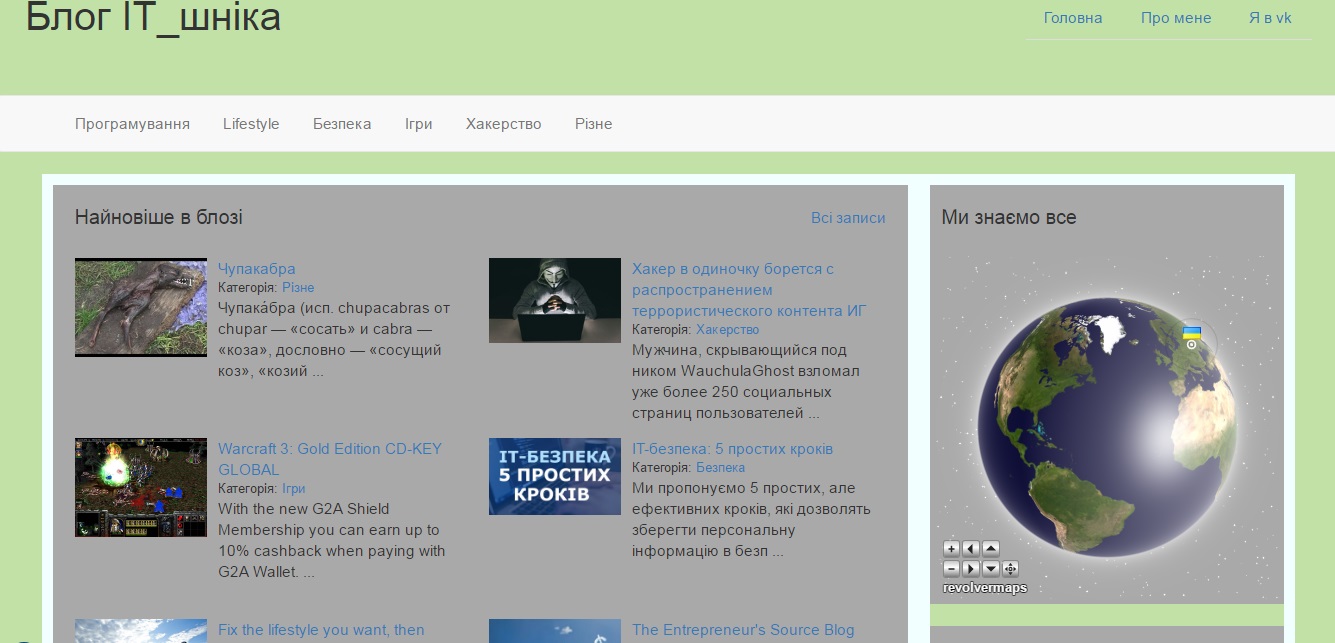Click the rotating Earth globe widget
This screenshot has height=643, width=1335.
point(1107,427)
